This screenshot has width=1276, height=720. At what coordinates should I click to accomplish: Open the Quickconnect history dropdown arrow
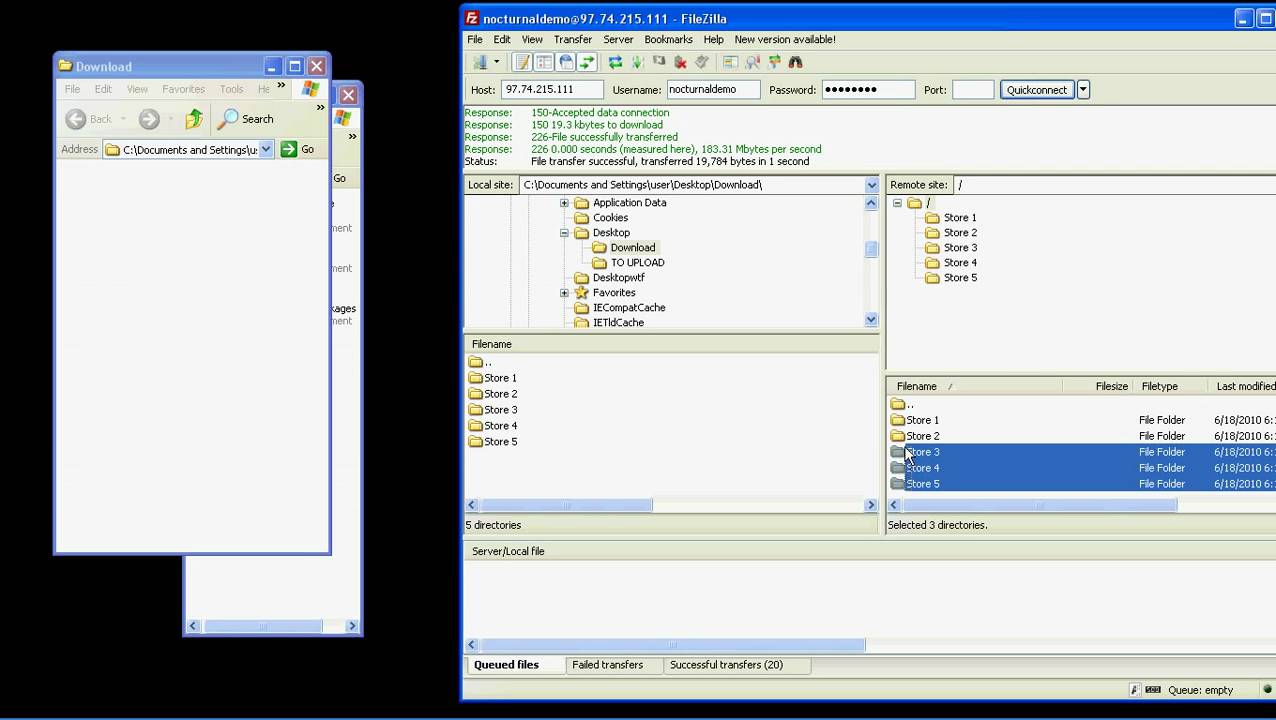[1083, 90]
